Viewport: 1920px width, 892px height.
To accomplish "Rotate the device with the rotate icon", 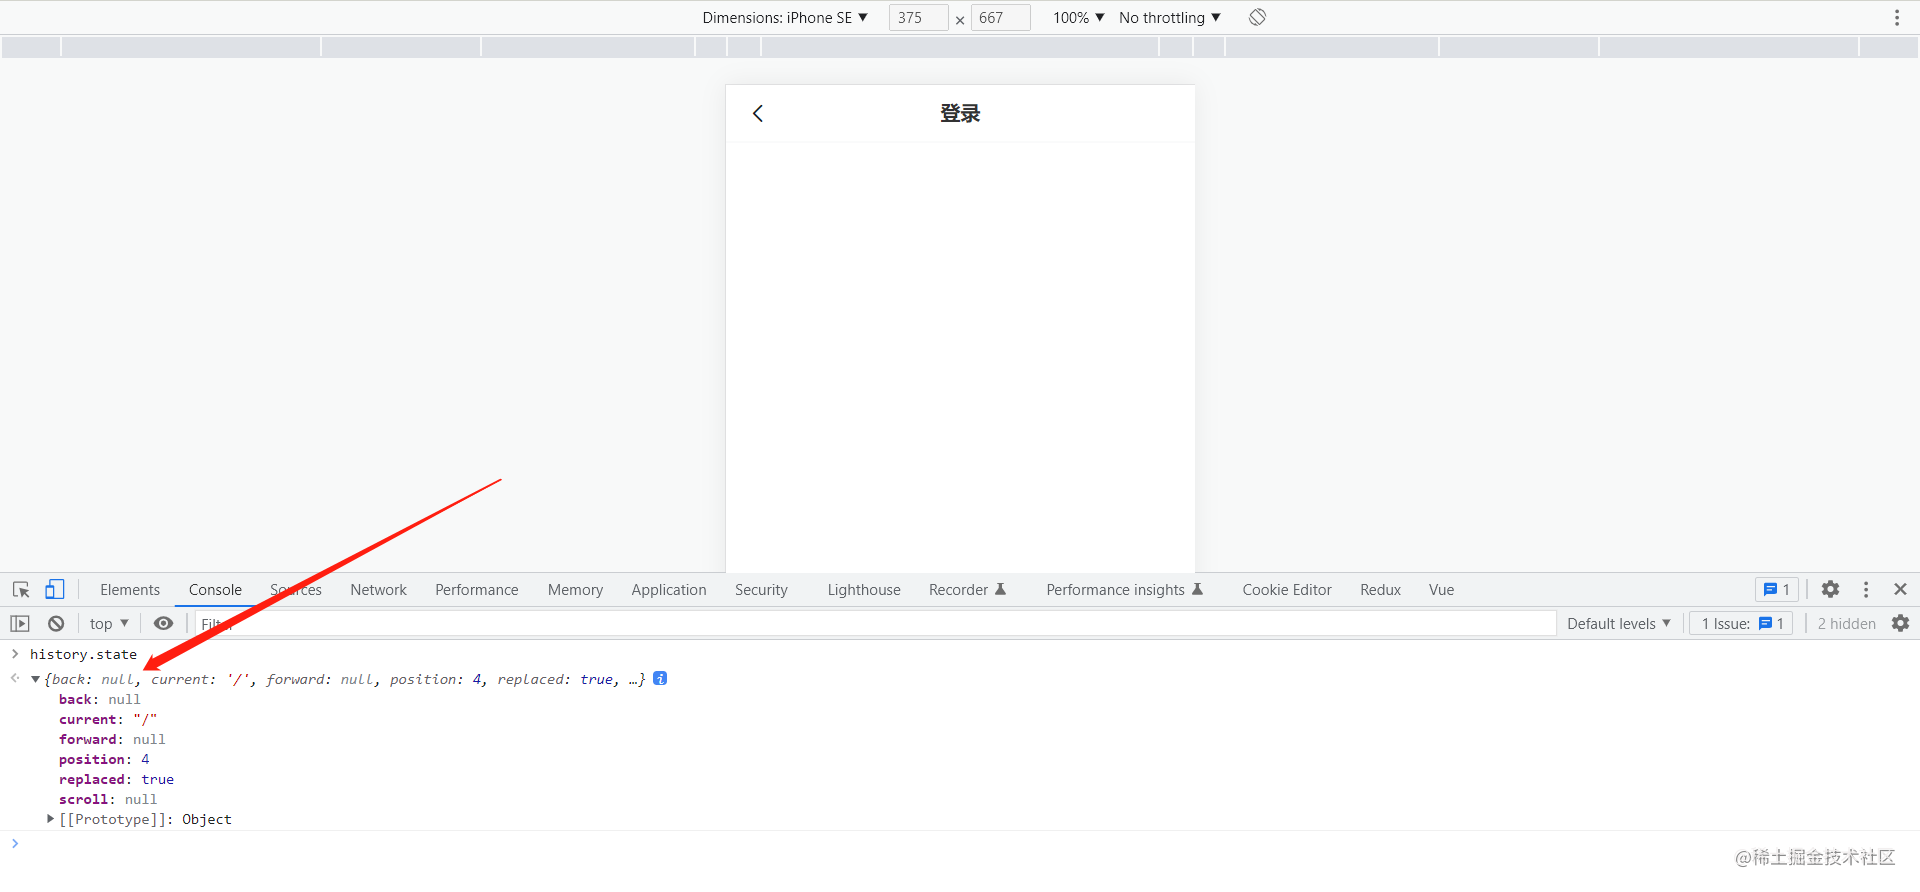I will (x=1257, y=17).
